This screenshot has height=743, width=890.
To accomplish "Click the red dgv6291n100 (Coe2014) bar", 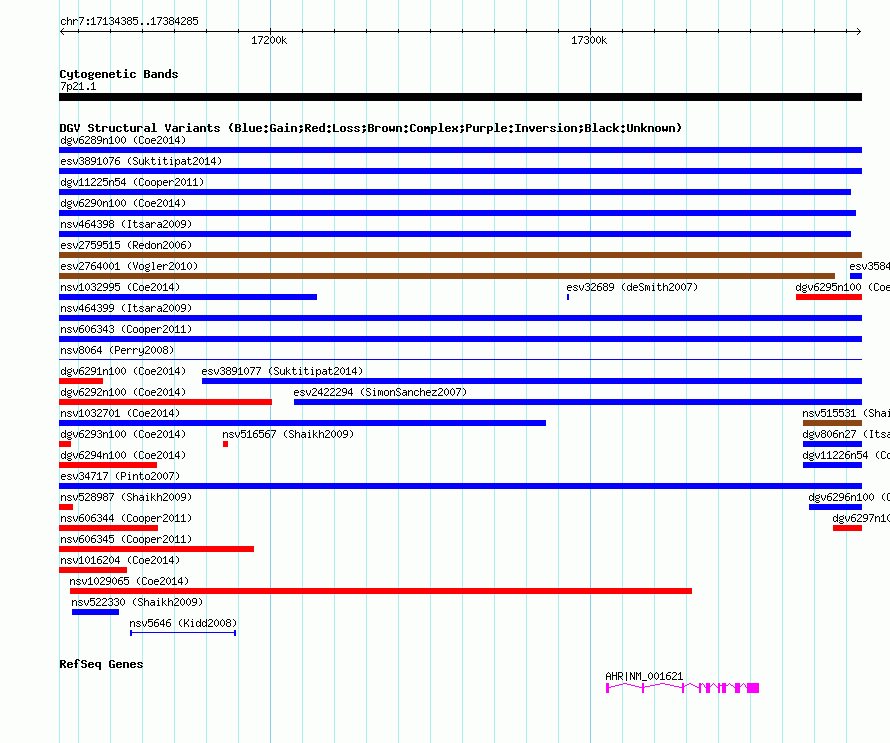I will coord(81,381).
